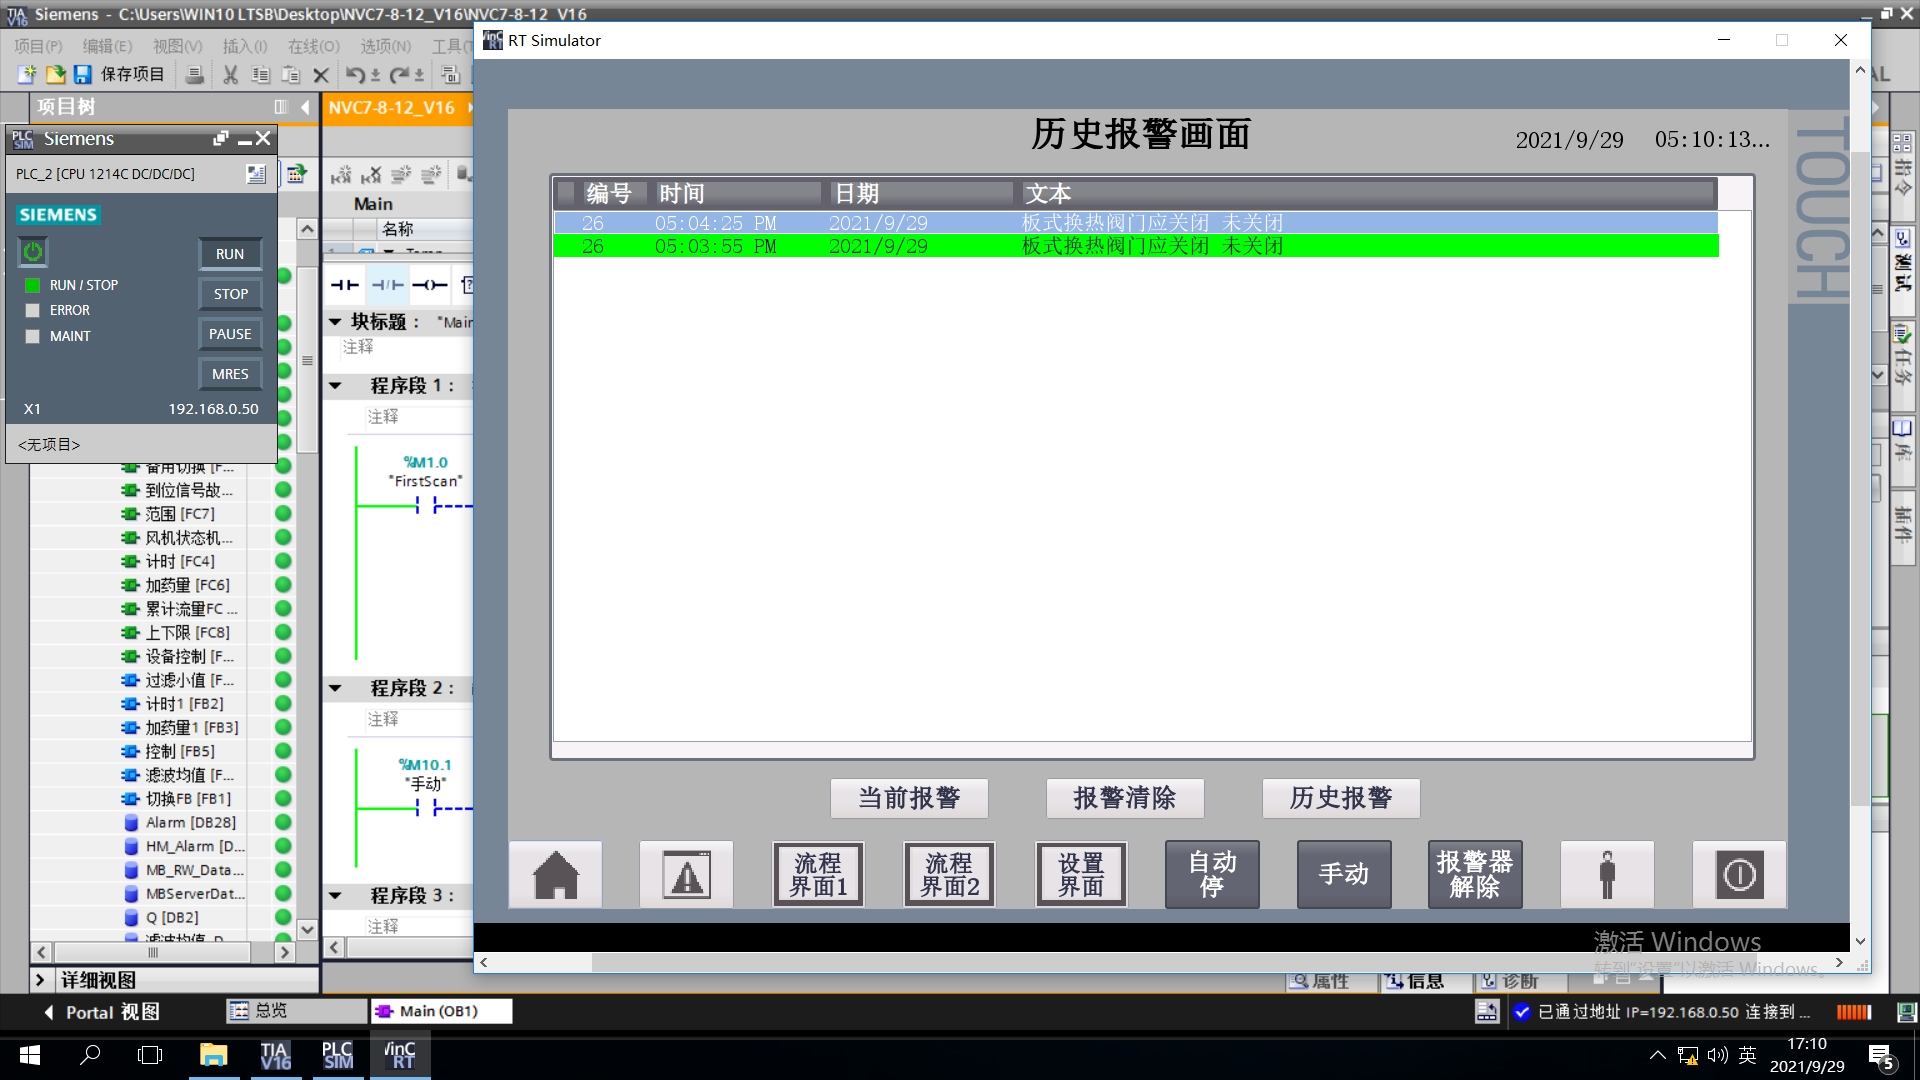Open the alarm warning triangle screen

point(686,875)
